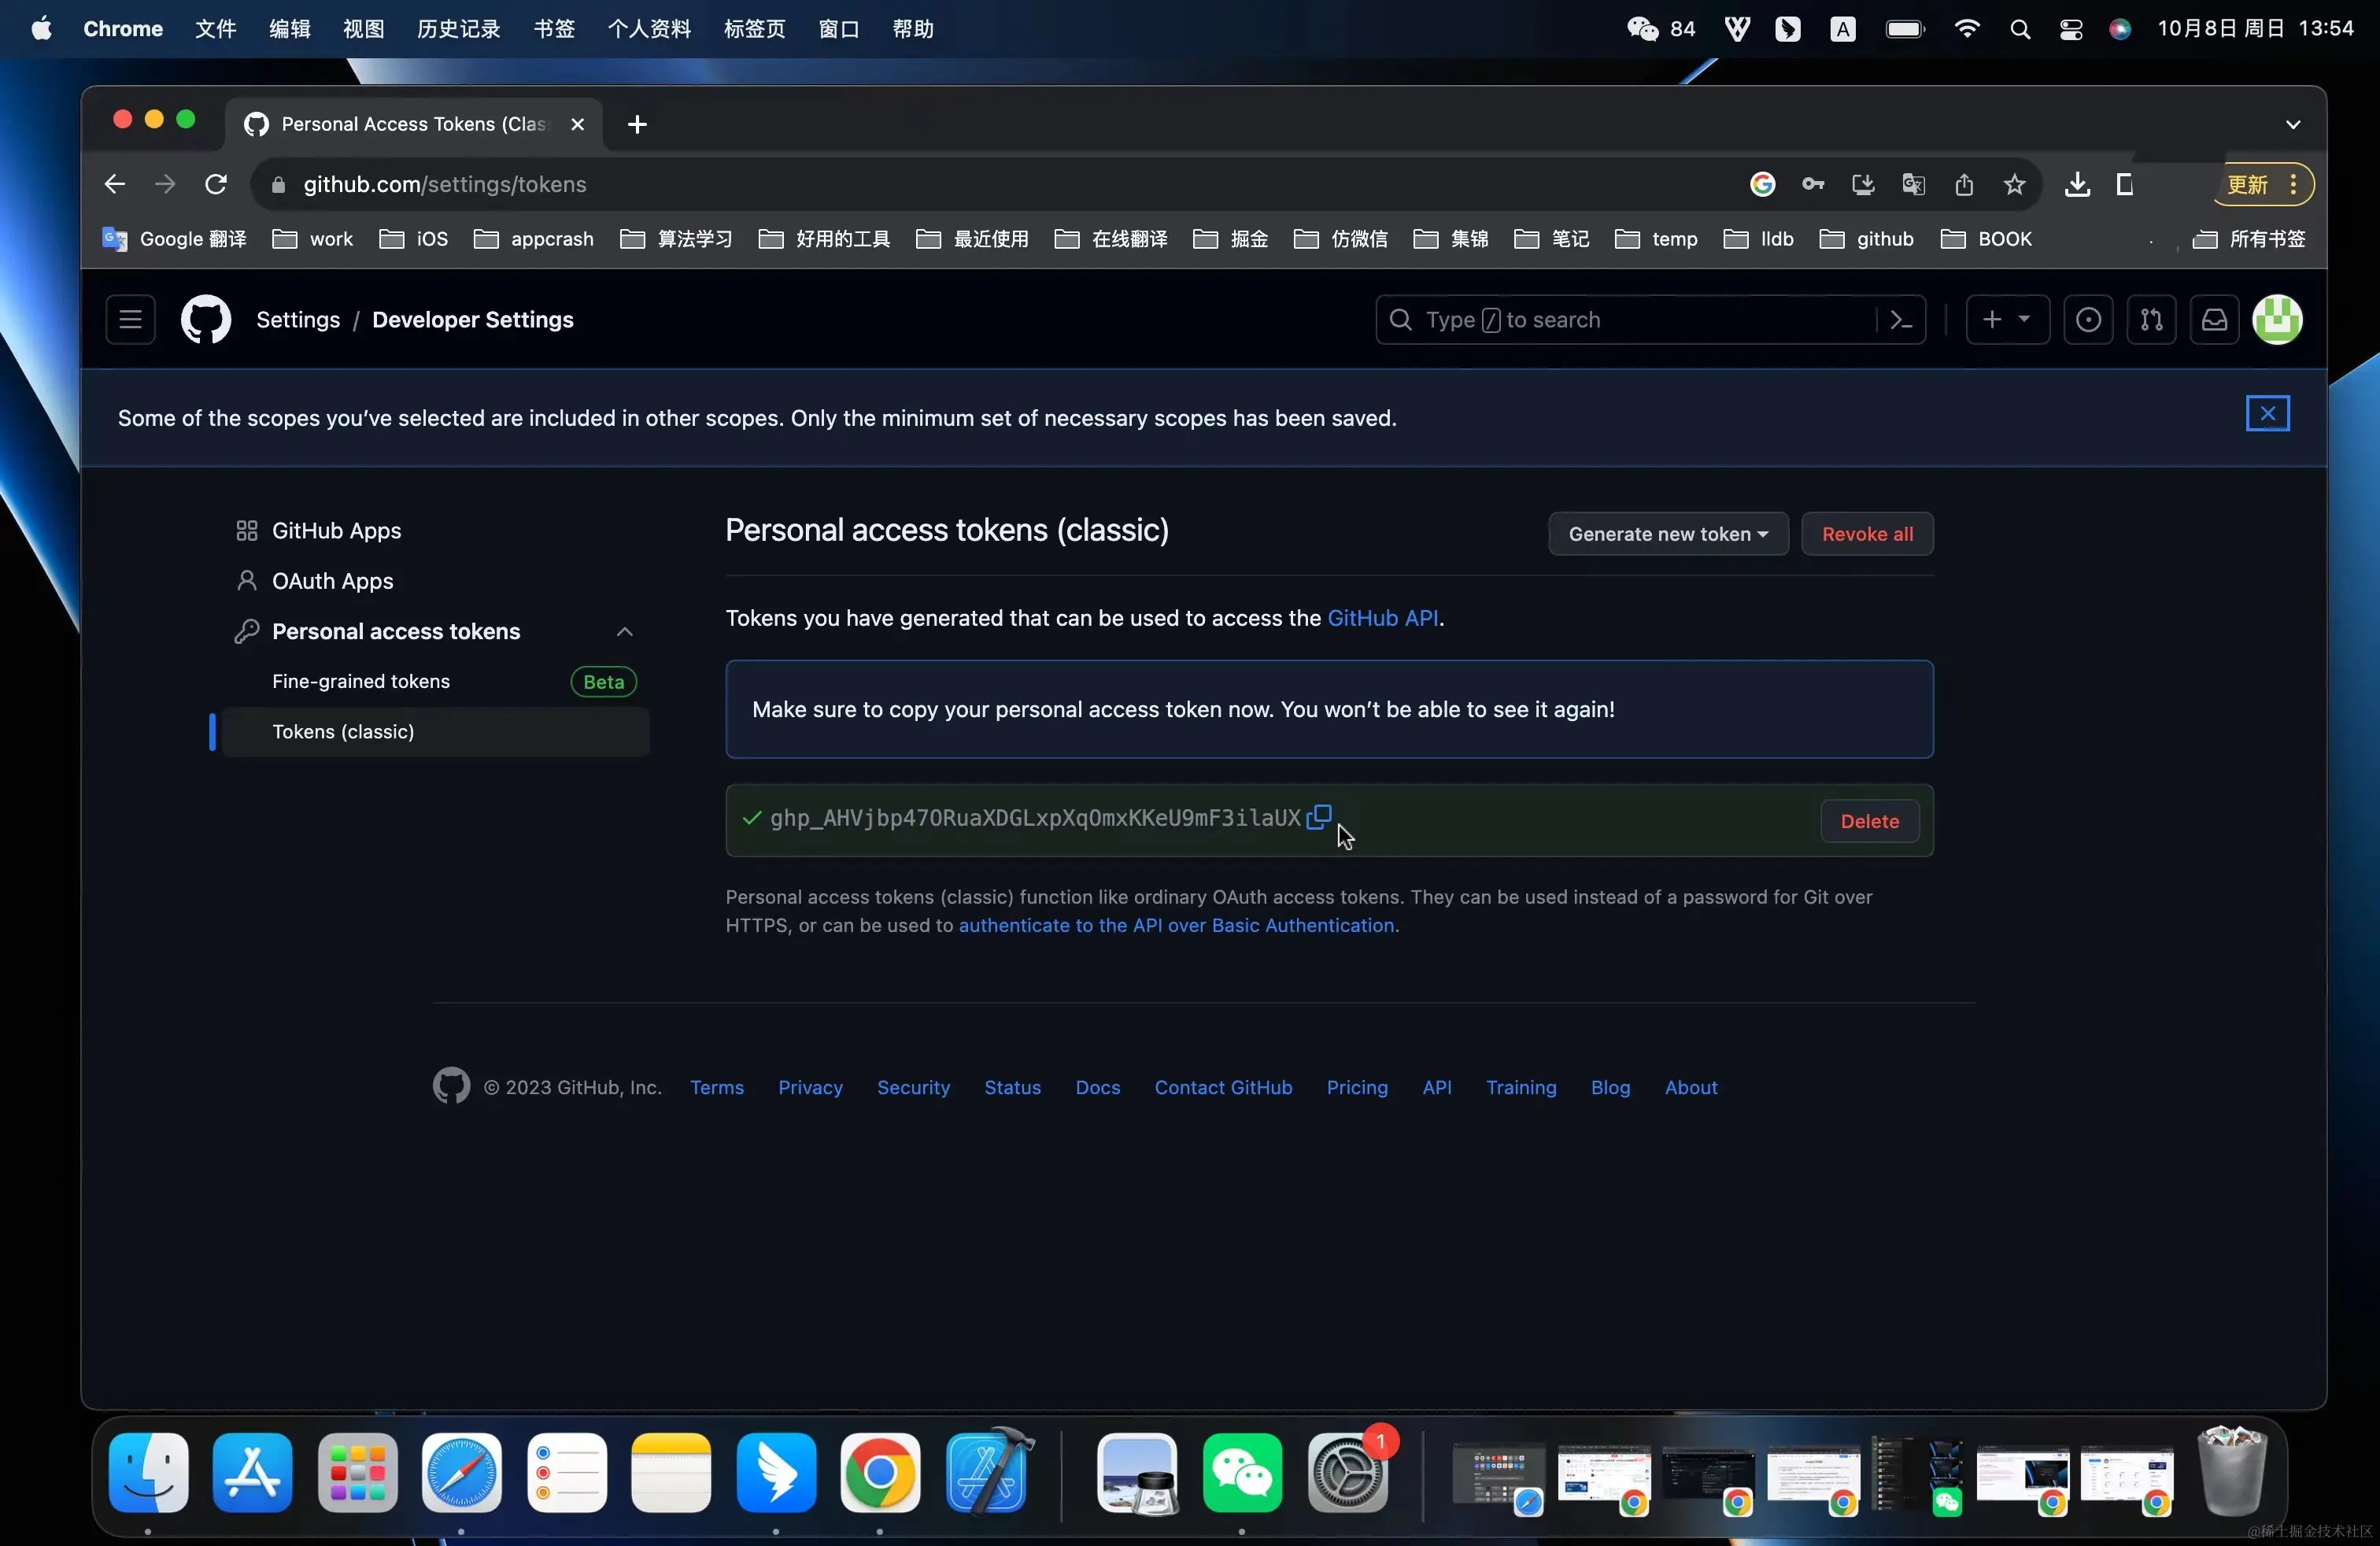Copy the generated personal access token
The image size is (2380, 1546).
click(x=1319, y=817)
